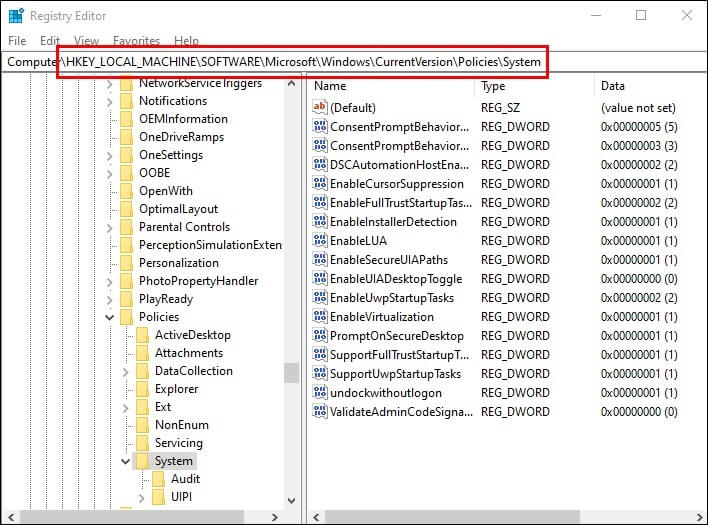
Task: Click the tree pane horizontal scrollbar thumb
Action: 132,517
